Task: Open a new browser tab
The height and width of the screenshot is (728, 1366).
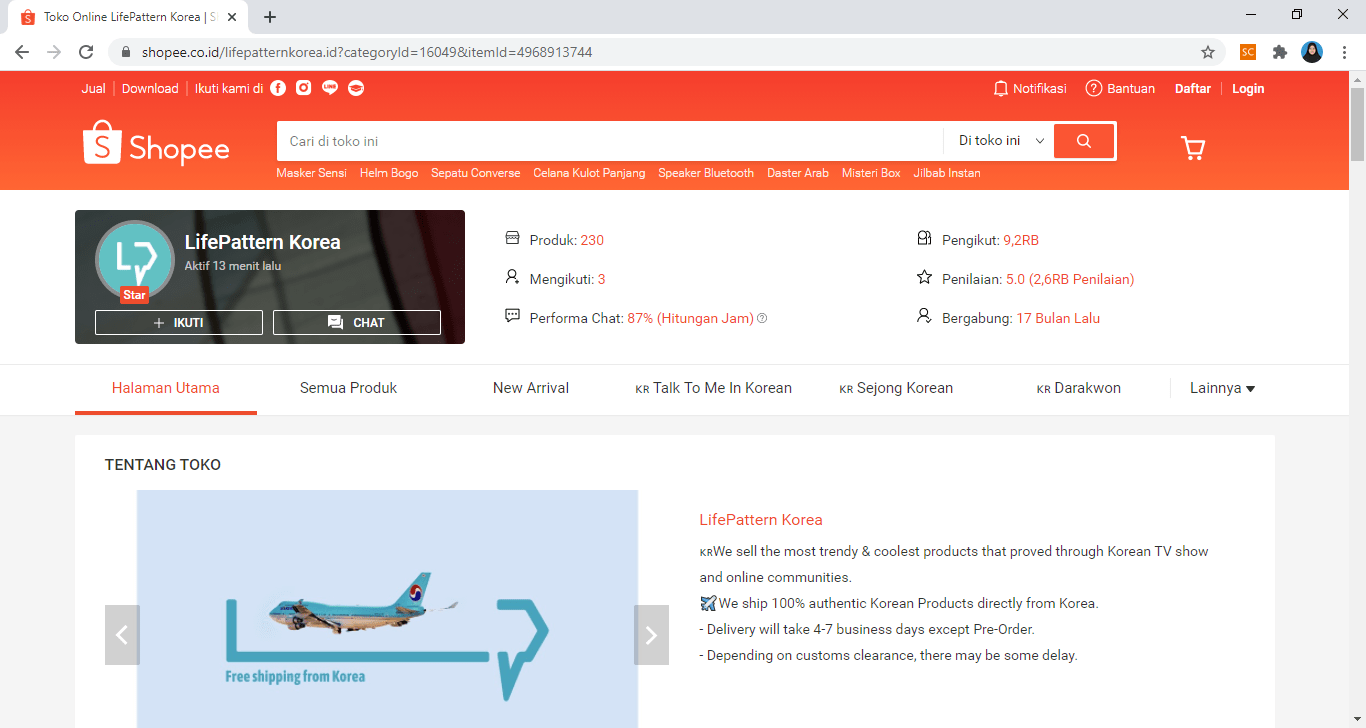Action: coord(270,17)
